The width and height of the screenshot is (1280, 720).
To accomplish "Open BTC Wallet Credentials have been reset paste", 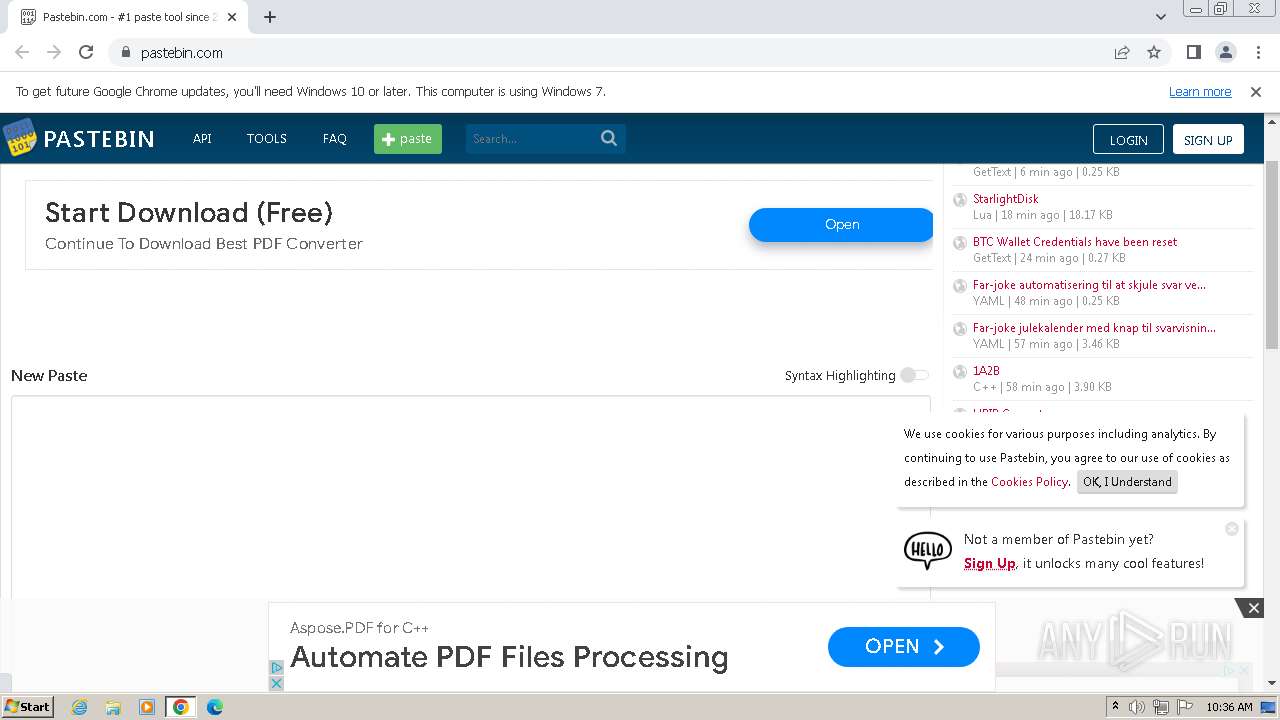I will click(x=1075, y=242).
